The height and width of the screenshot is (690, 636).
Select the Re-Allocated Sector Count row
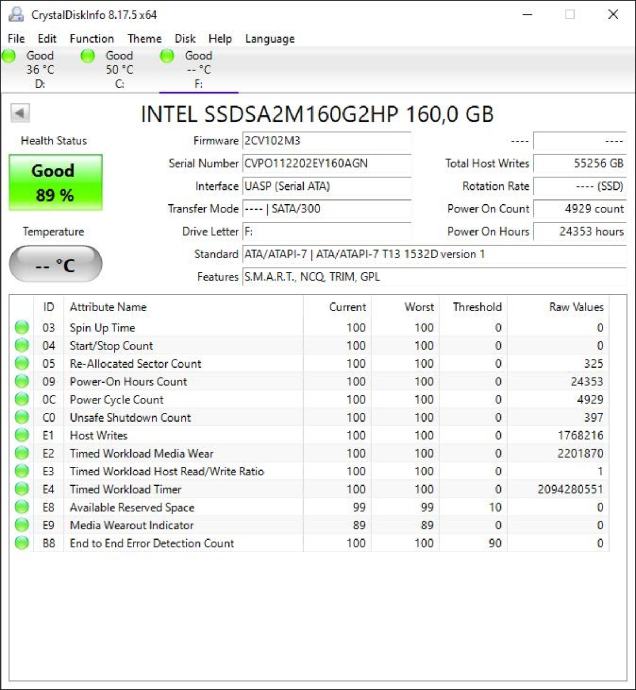click(310, 363)
